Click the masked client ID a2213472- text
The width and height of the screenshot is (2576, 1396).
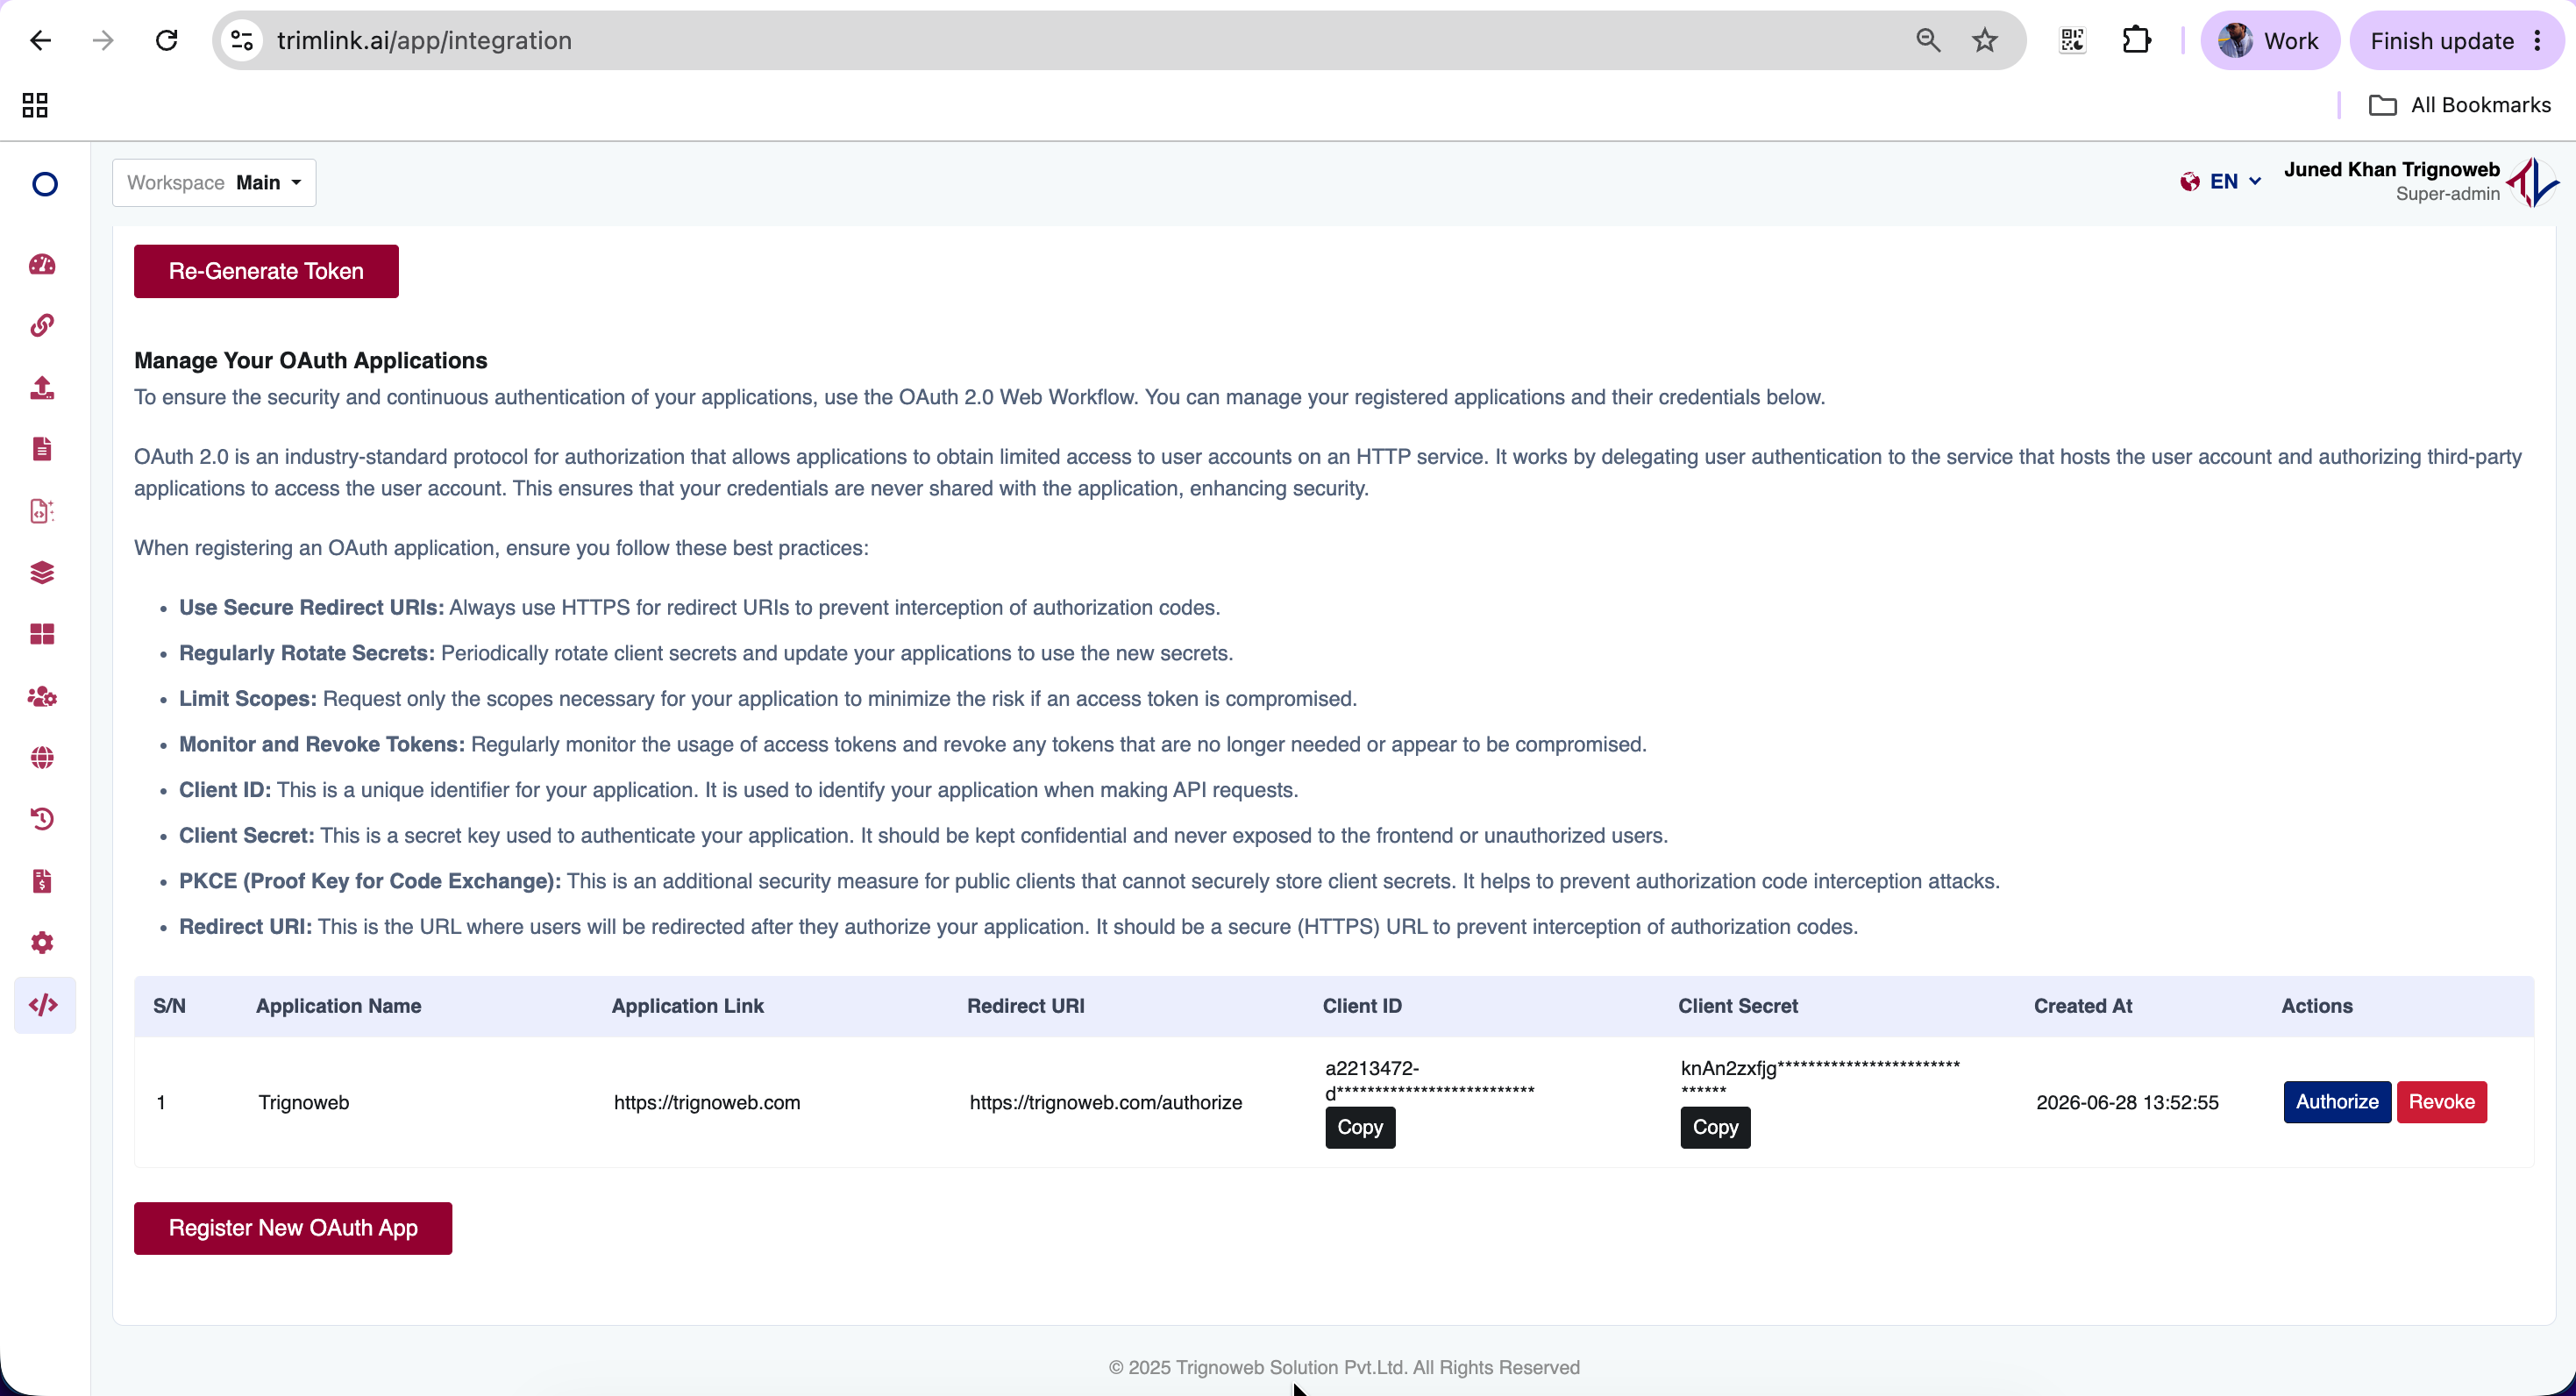pyautogui.click(x=1429, y=1080)
